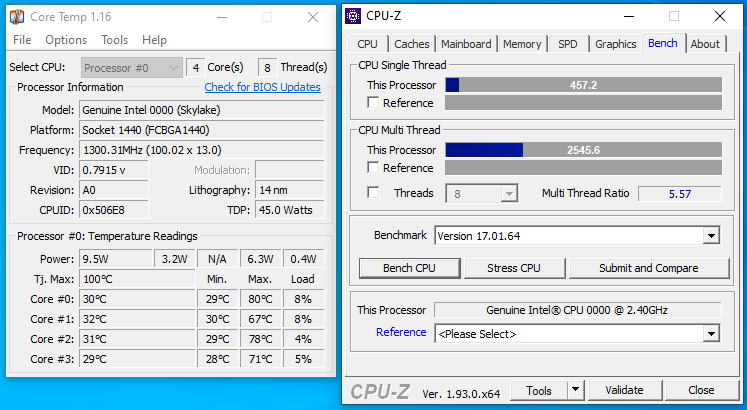Switch to the Mainboard tab
Viewport: 747px width, 410px height.
click(x=466, y=44)
